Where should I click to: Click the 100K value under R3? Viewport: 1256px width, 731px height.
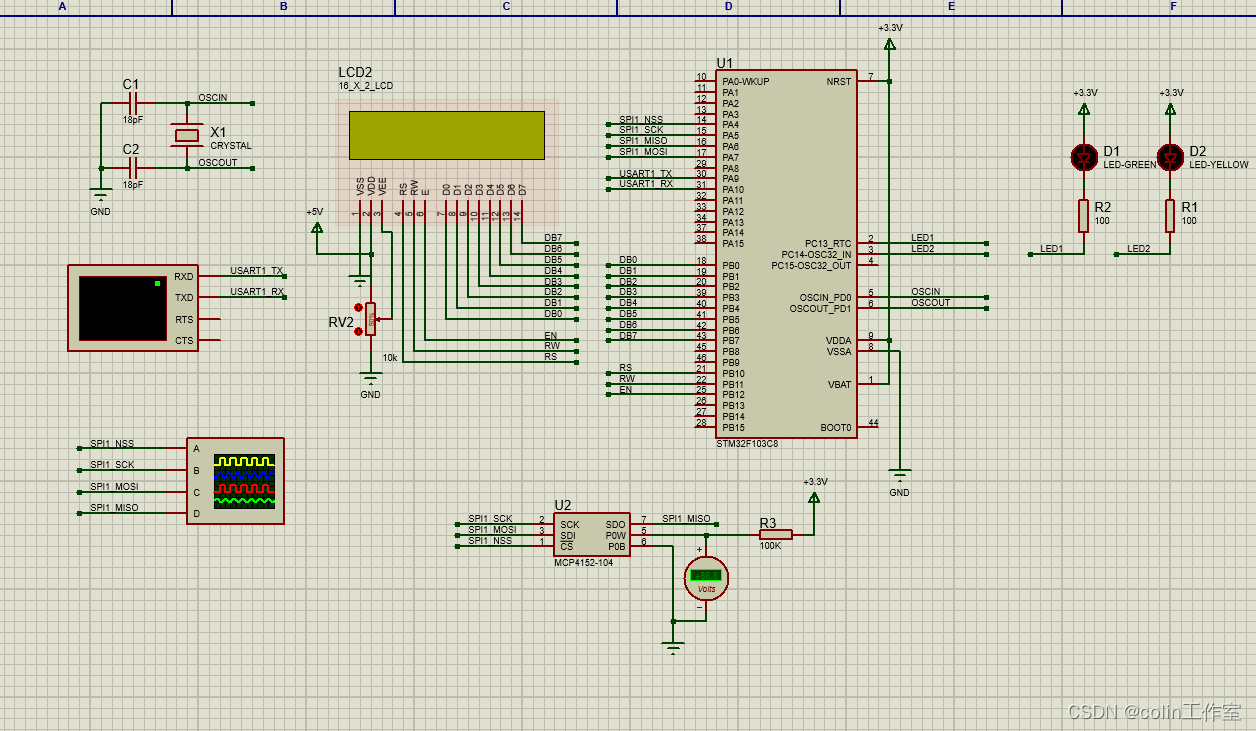(771, 546)
